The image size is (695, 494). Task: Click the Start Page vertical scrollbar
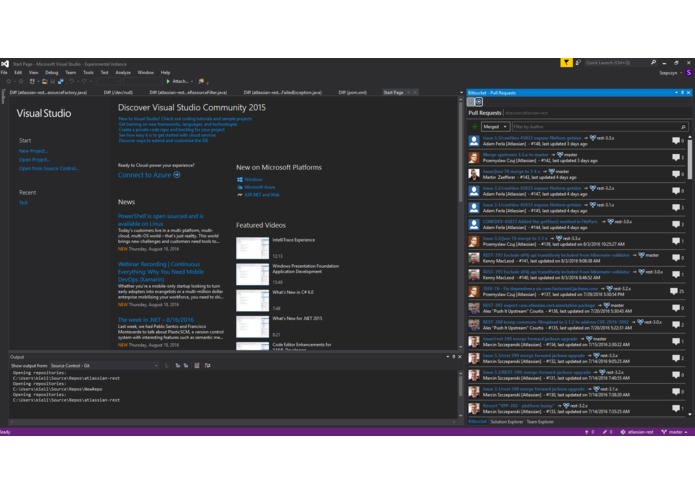[461, 223]
